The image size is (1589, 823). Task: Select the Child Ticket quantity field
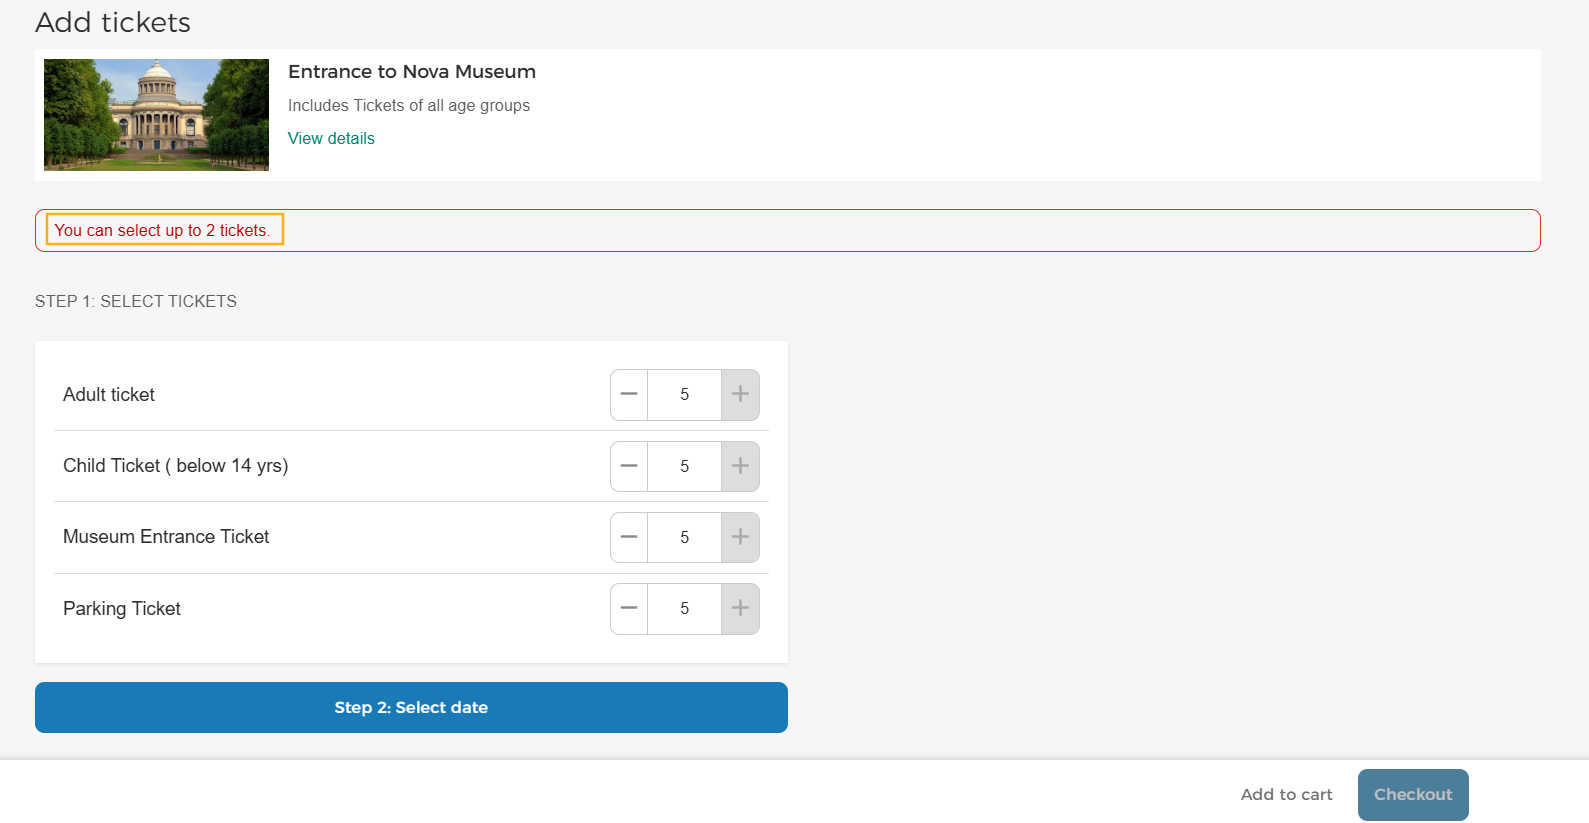(x=684, y=466)
